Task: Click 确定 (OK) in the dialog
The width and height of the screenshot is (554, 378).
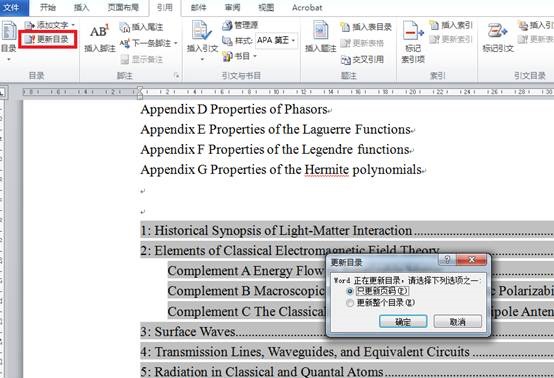Action: click(x=403, y=322)
